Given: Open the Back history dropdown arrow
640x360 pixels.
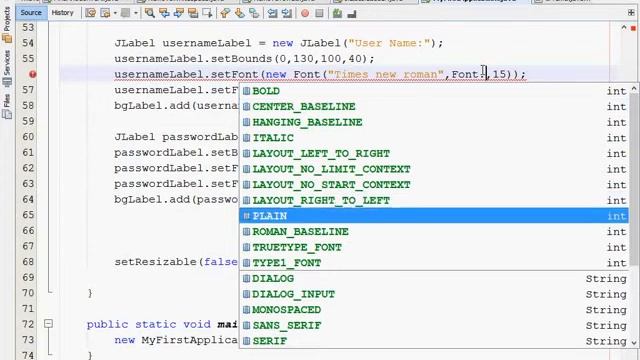Looking at the screenshot, I should pos(115,13).
